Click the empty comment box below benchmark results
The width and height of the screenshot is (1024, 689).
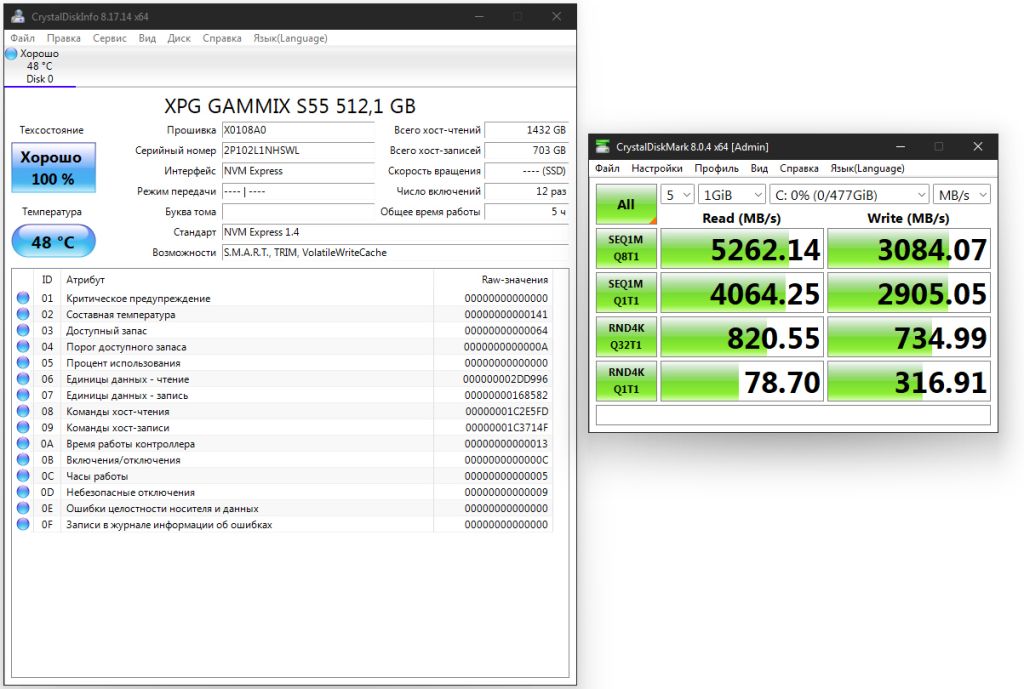pyautogui.click(x=793, y=415)
